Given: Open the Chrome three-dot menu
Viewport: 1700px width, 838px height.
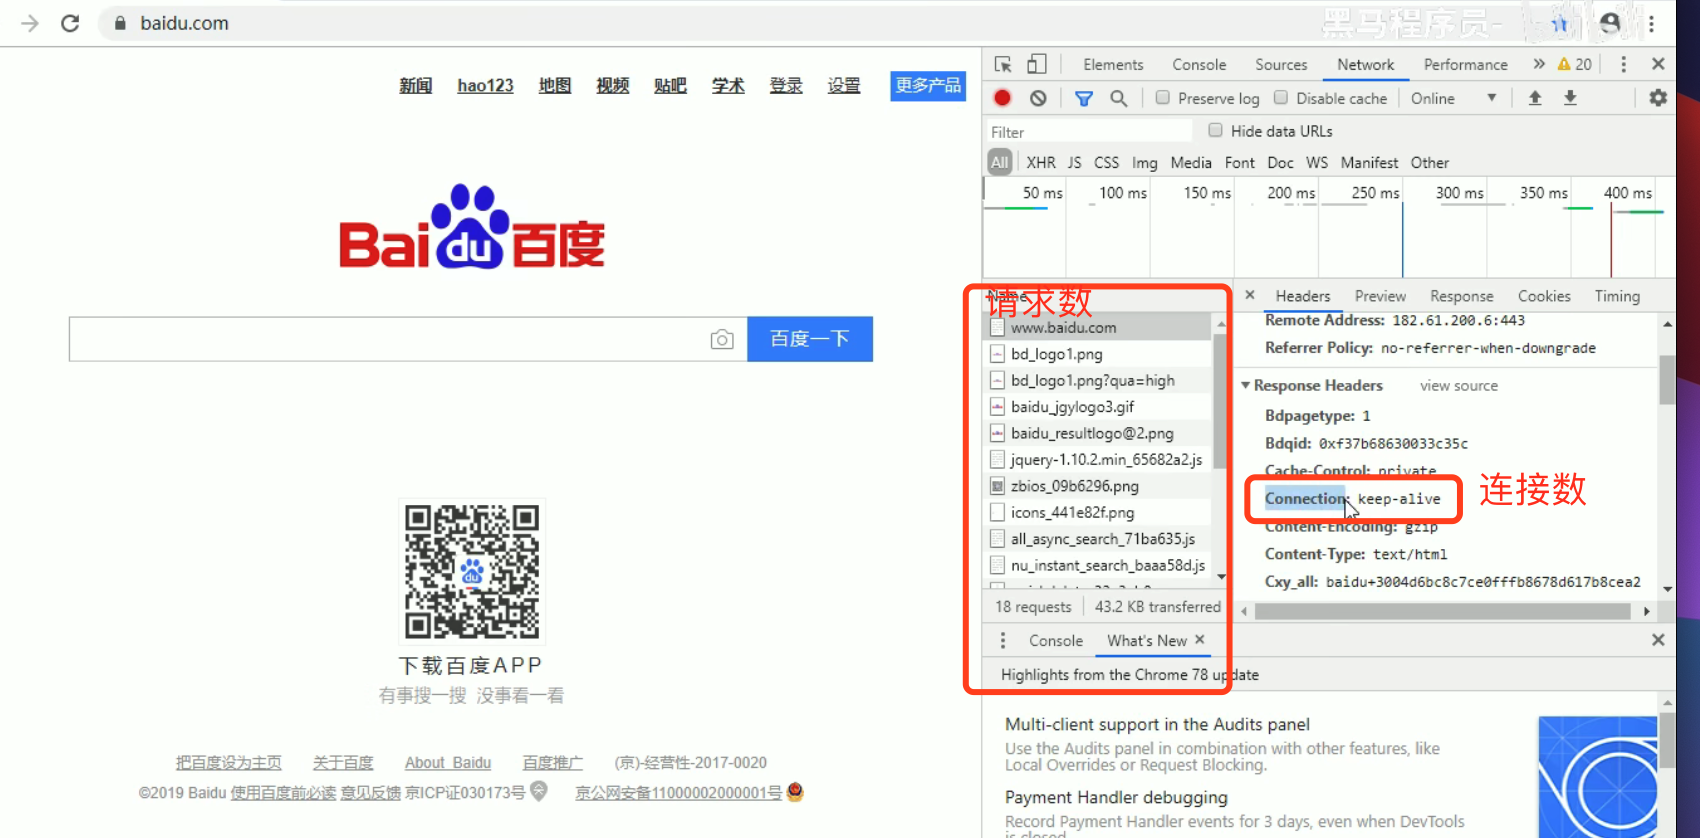Looking at the screenshot, I should click(x=1651, y=23).
